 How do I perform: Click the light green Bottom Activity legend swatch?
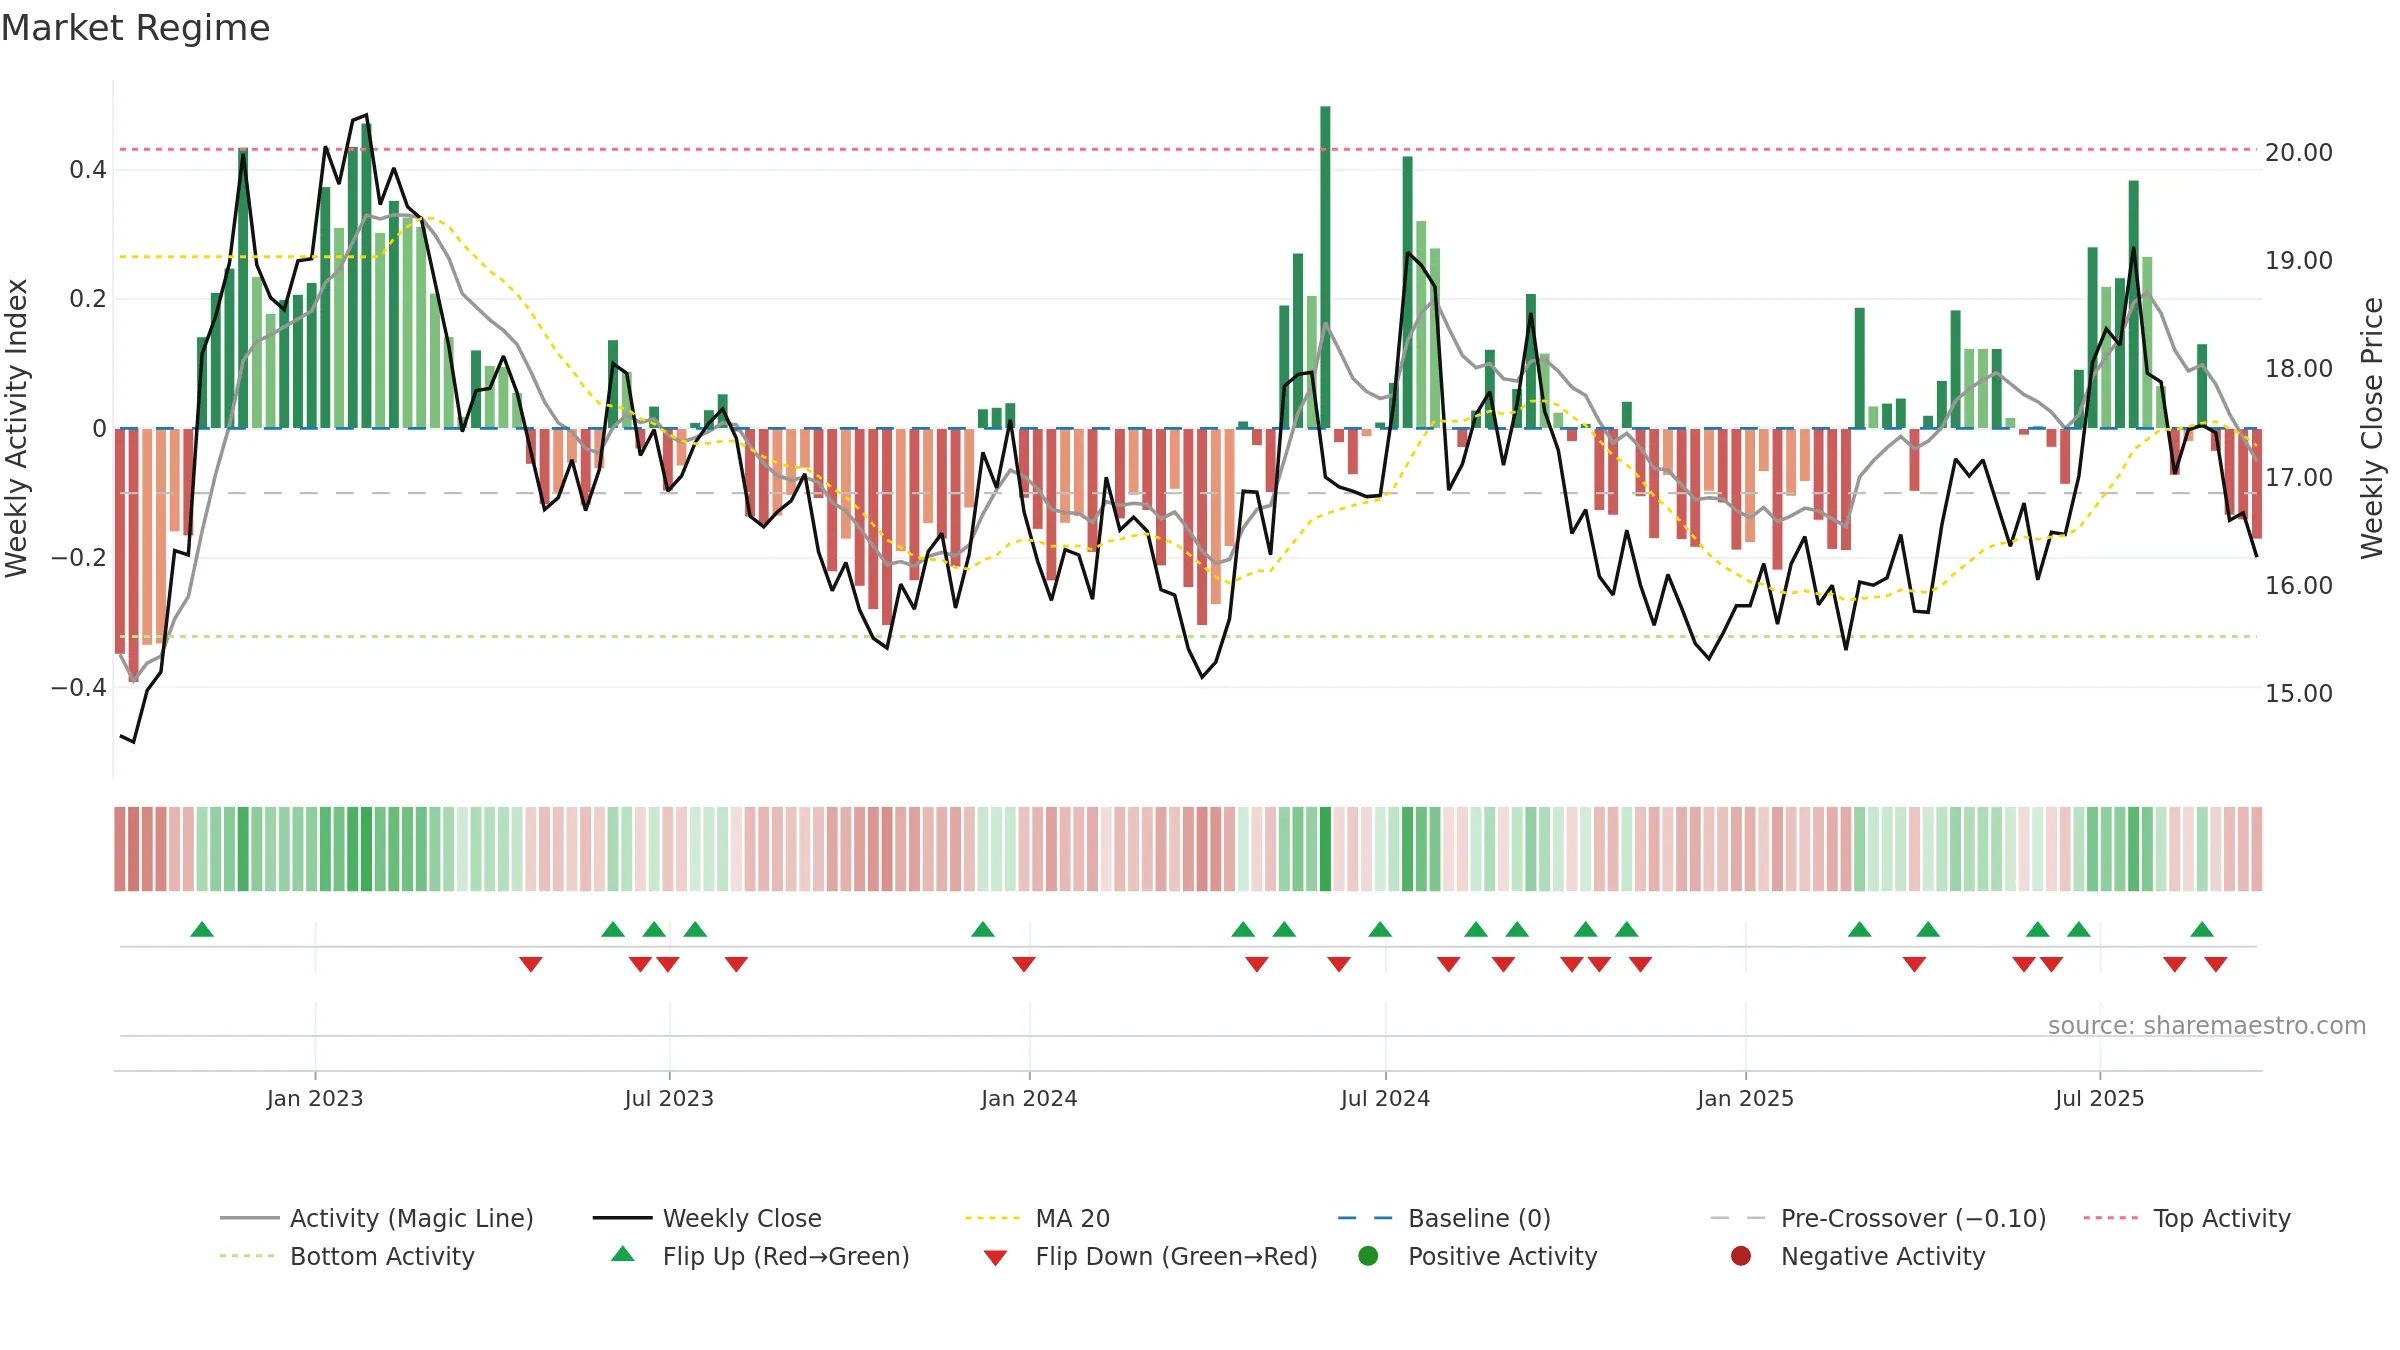[x=247, y=1256]
